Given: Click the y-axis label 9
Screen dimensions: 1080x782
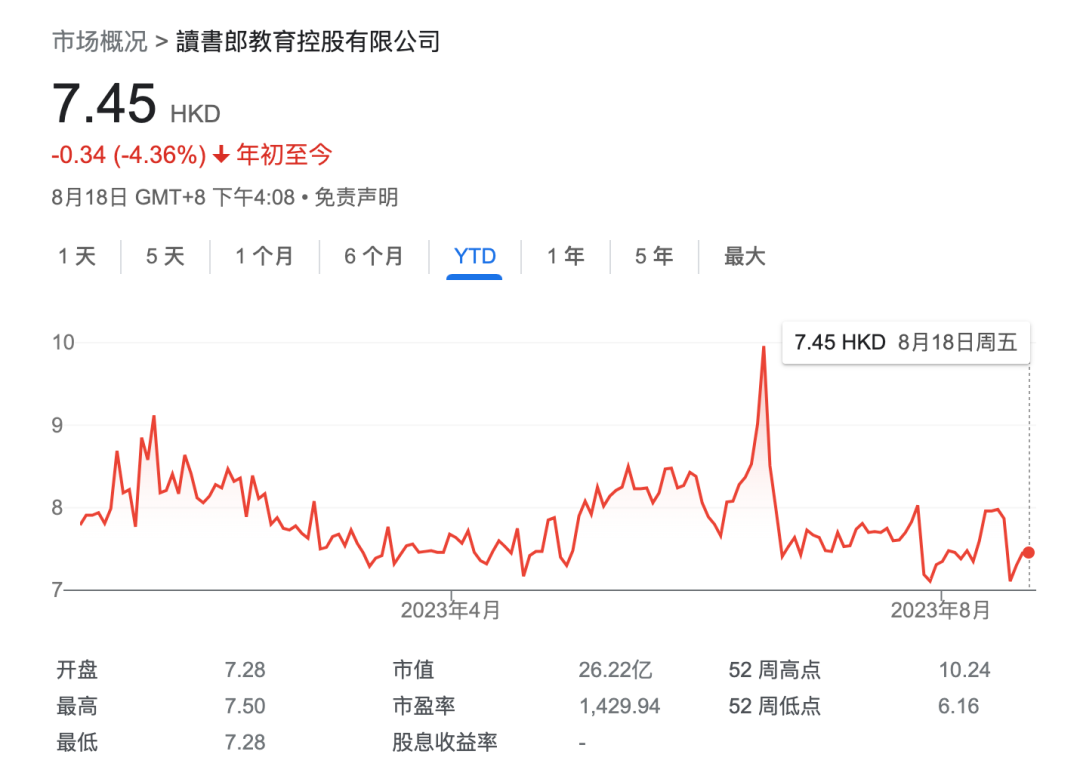Looking at the screenshot, I should (58, 425).
